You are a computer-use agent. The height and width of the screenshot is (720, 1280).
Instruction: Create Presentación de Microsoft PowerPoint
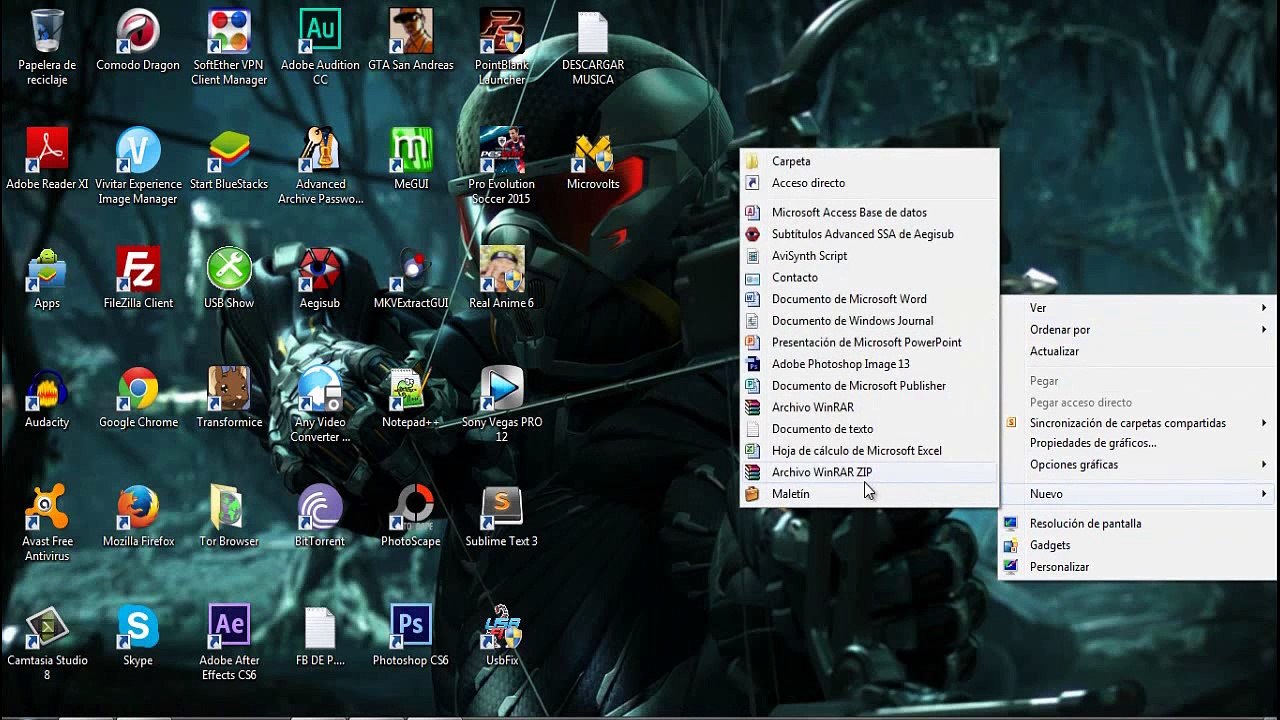pos(869,343)
